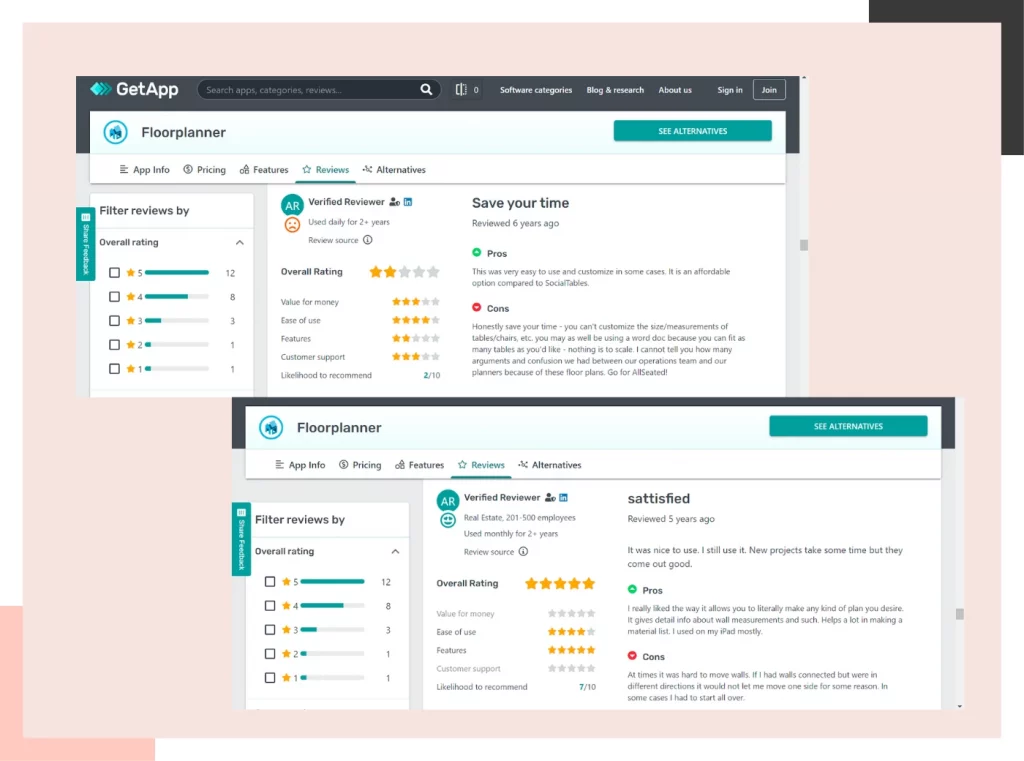Click the sad face sentiment icon
Viewport: 1024px width, 761px height.
pyautogui.click(x=292, y=225)
